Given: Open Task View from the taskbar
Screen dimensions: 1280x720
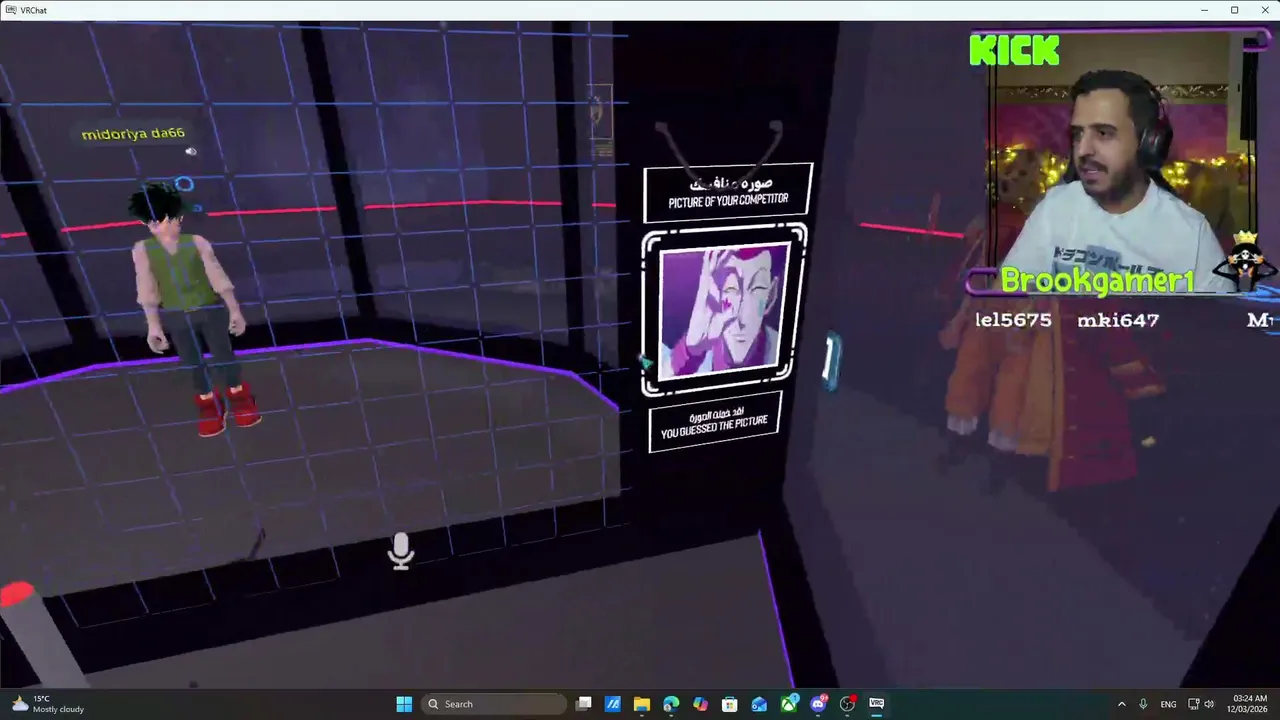Looking at the screenshot, I should point(584,704).
